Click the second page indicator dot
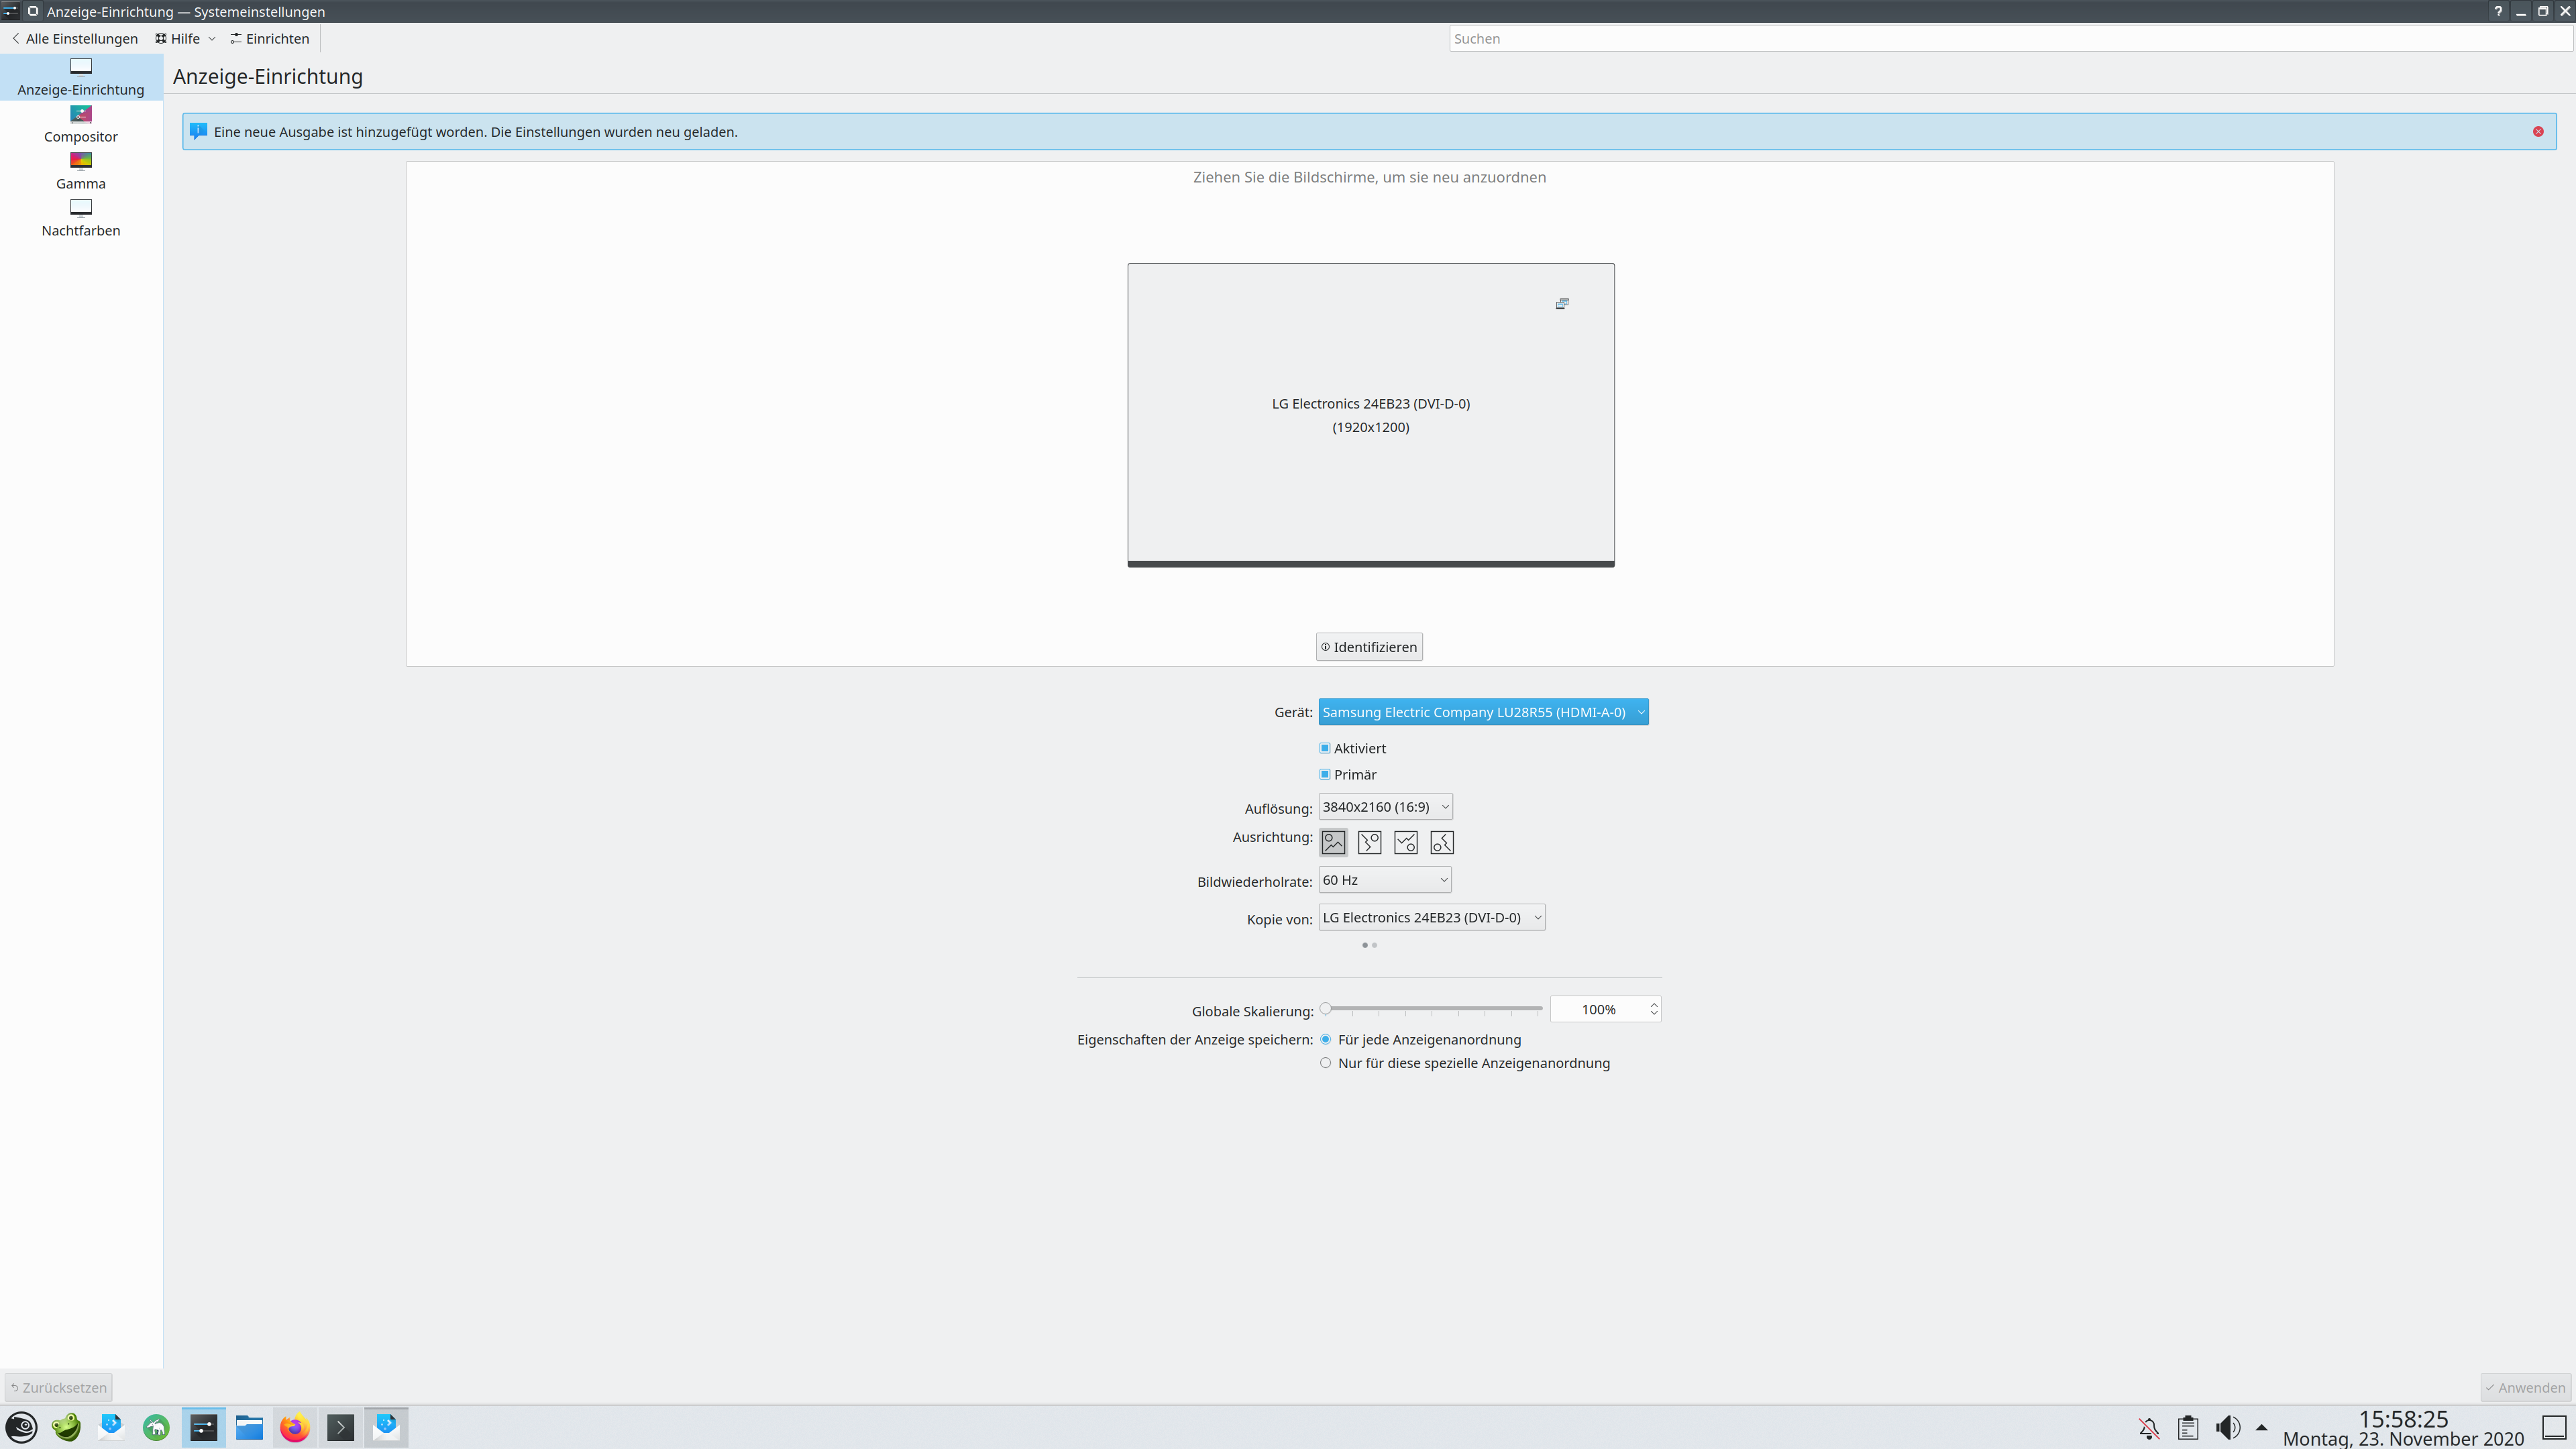Viewport: 2576px width, 1449px height. [x=1375, y=946]
